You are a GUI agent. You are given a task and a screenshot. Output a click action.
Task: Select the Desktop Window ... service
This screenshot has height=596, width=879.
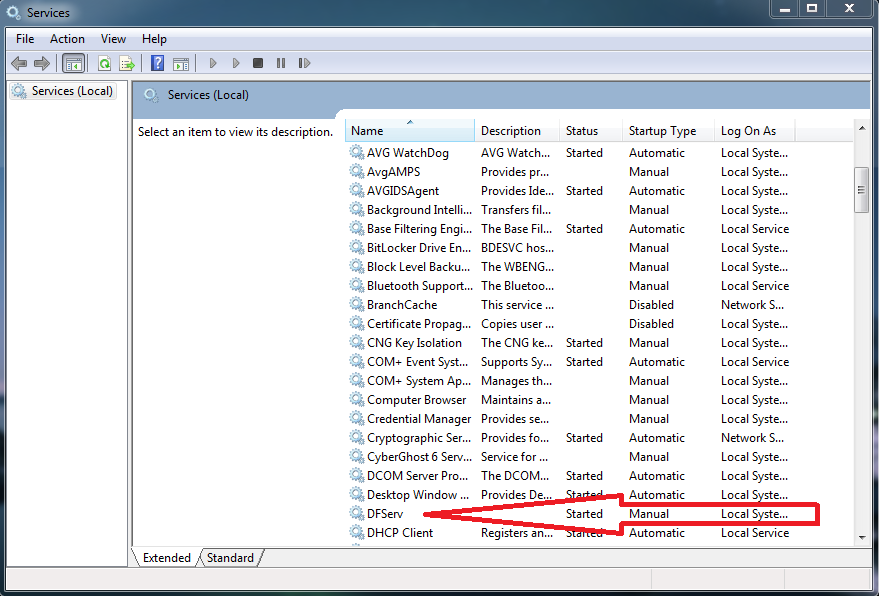[569, 495]
